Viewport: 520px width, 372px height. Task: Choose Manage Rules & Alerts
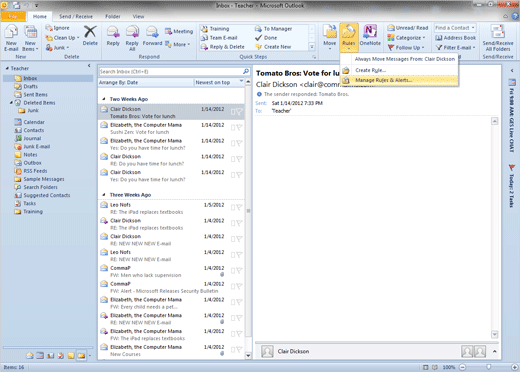399,80
